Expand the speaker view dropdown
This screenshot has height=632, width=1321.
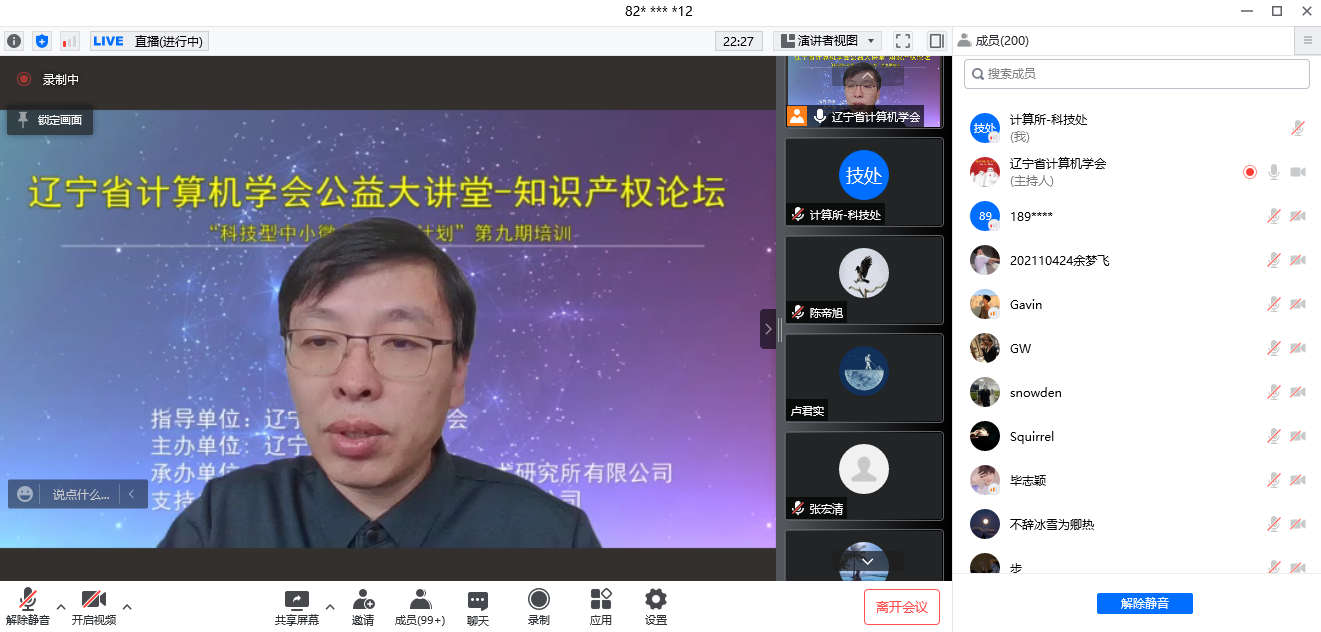click(x=827, y=41)
